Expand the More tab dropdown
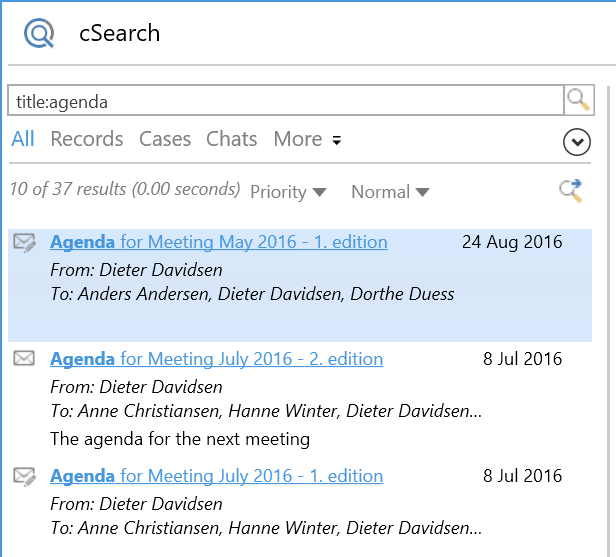The width and height of the screenshot is (616, 557). point(307,139)
